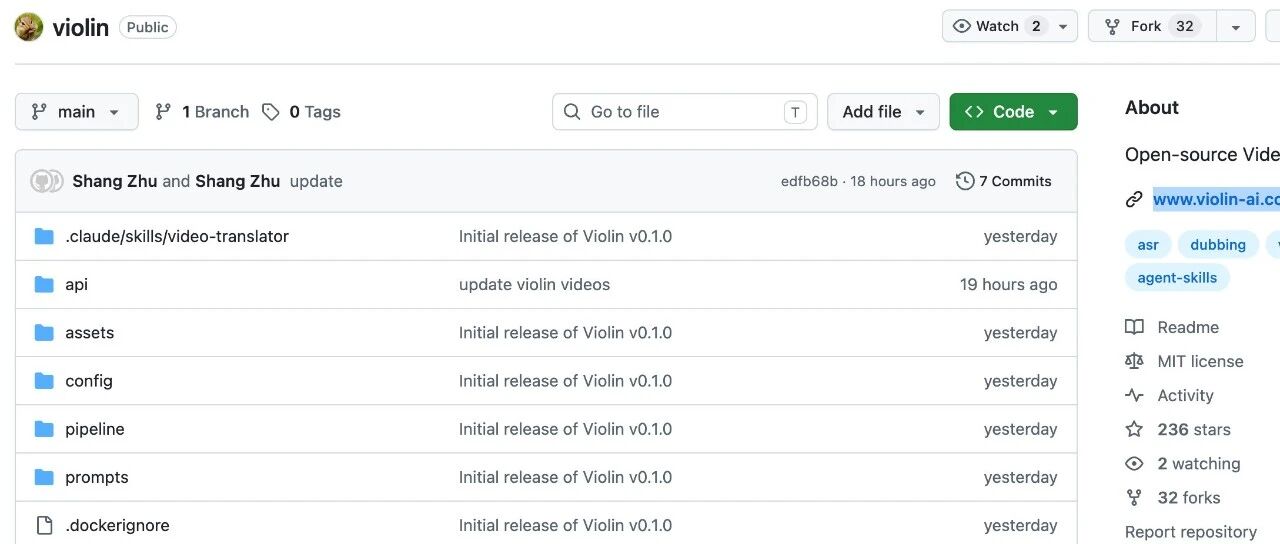
Task: Focus the Go to file search field
Action: [685, 112]
